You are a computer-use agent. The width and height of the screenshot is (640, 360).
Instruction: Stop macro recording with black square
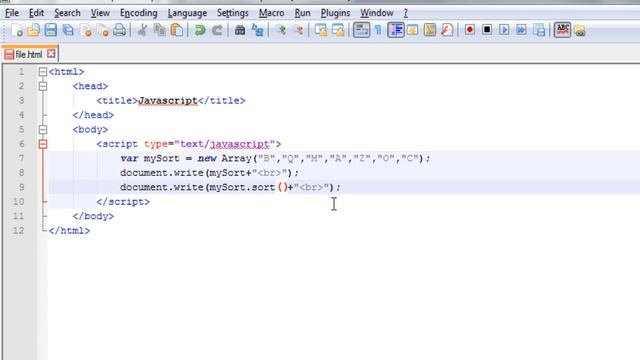coord(487,30)
